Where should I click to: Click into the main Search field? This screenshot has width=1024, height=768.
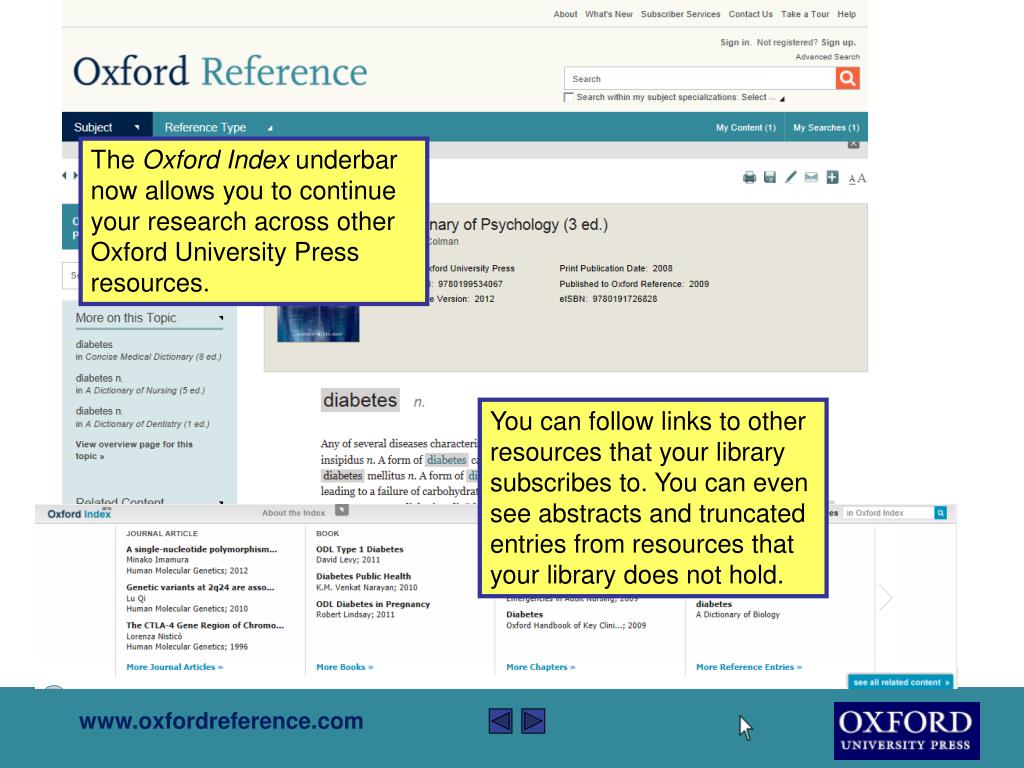coord(699,78)
